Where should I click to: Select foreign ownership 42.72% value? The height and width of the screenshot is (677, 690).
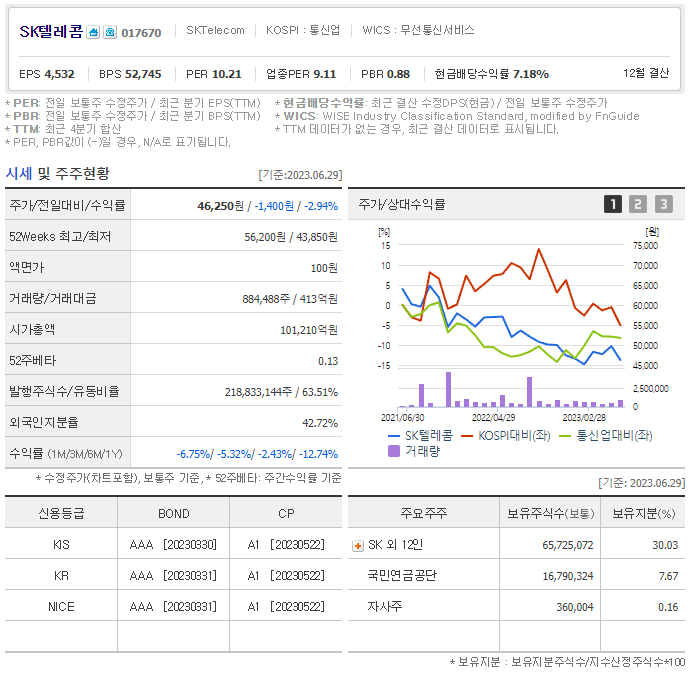[x=320, y=423]
